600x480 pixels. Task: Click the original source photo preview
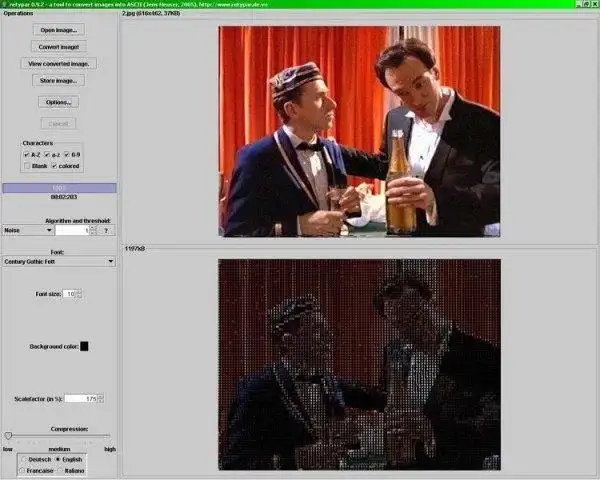pyautogui.click(x=359, y=131)
